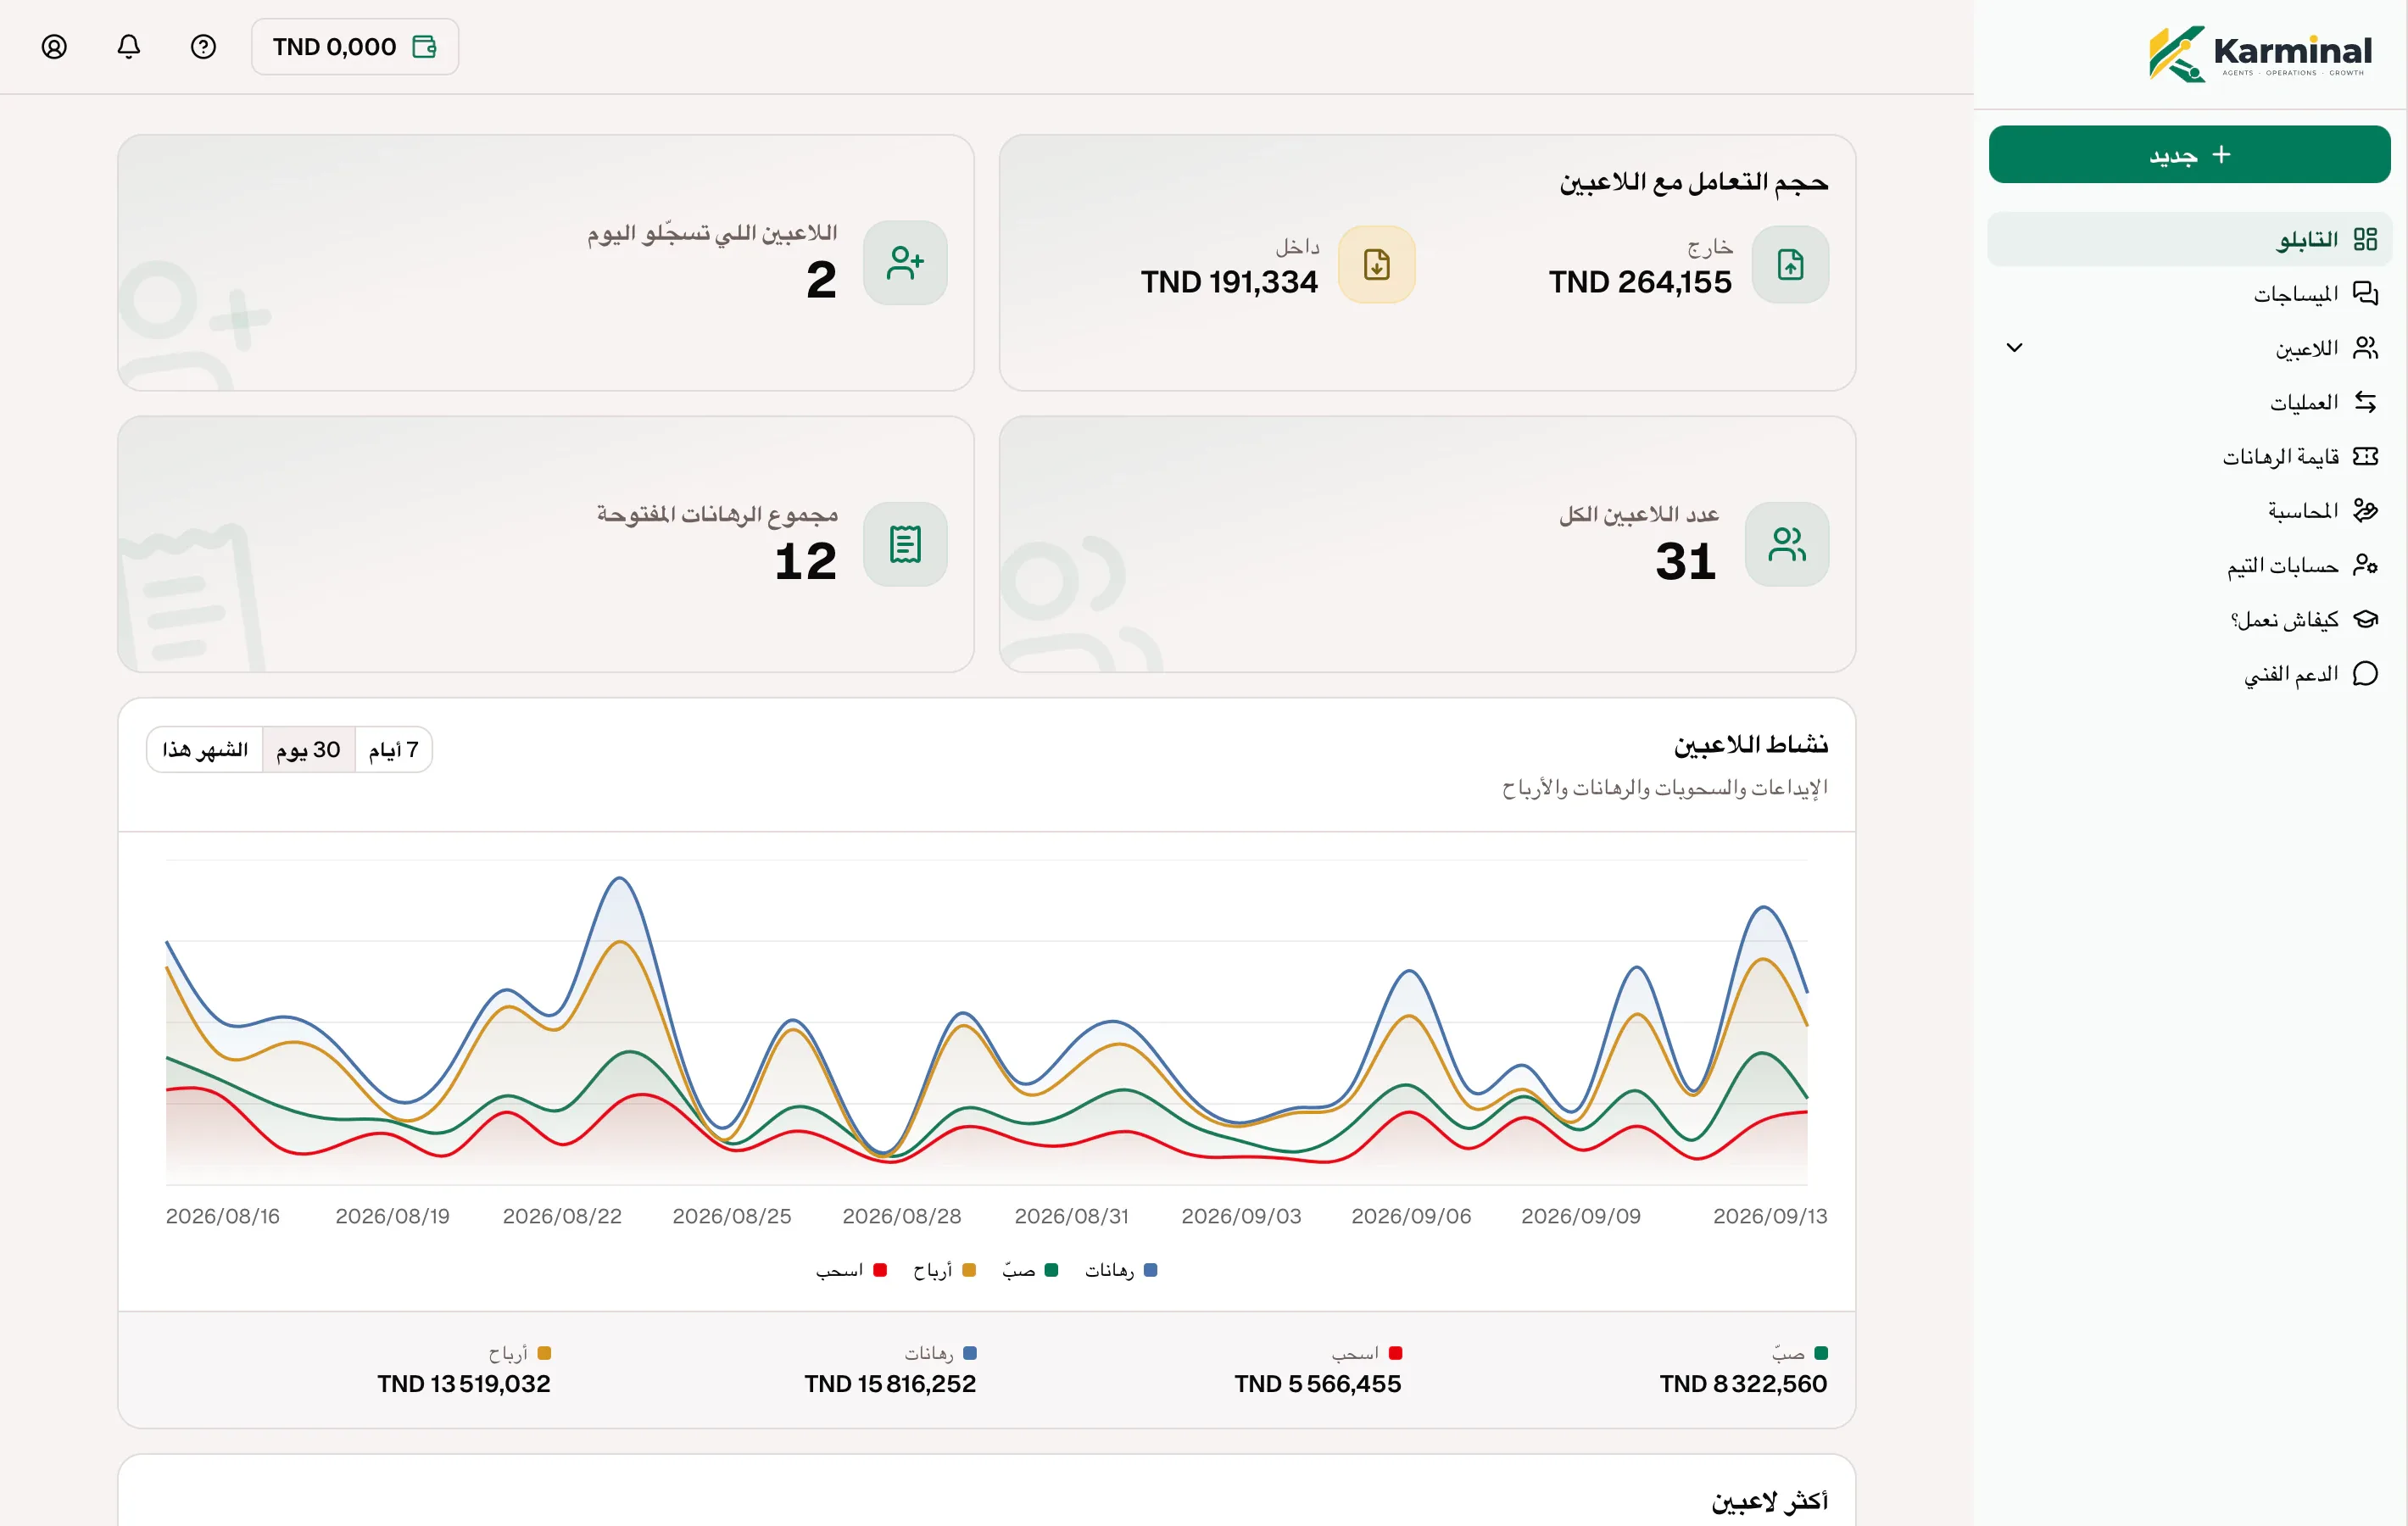Click the total players count icon
This screenshot has height=1526, width=2408.
[x=1787, y=544]
